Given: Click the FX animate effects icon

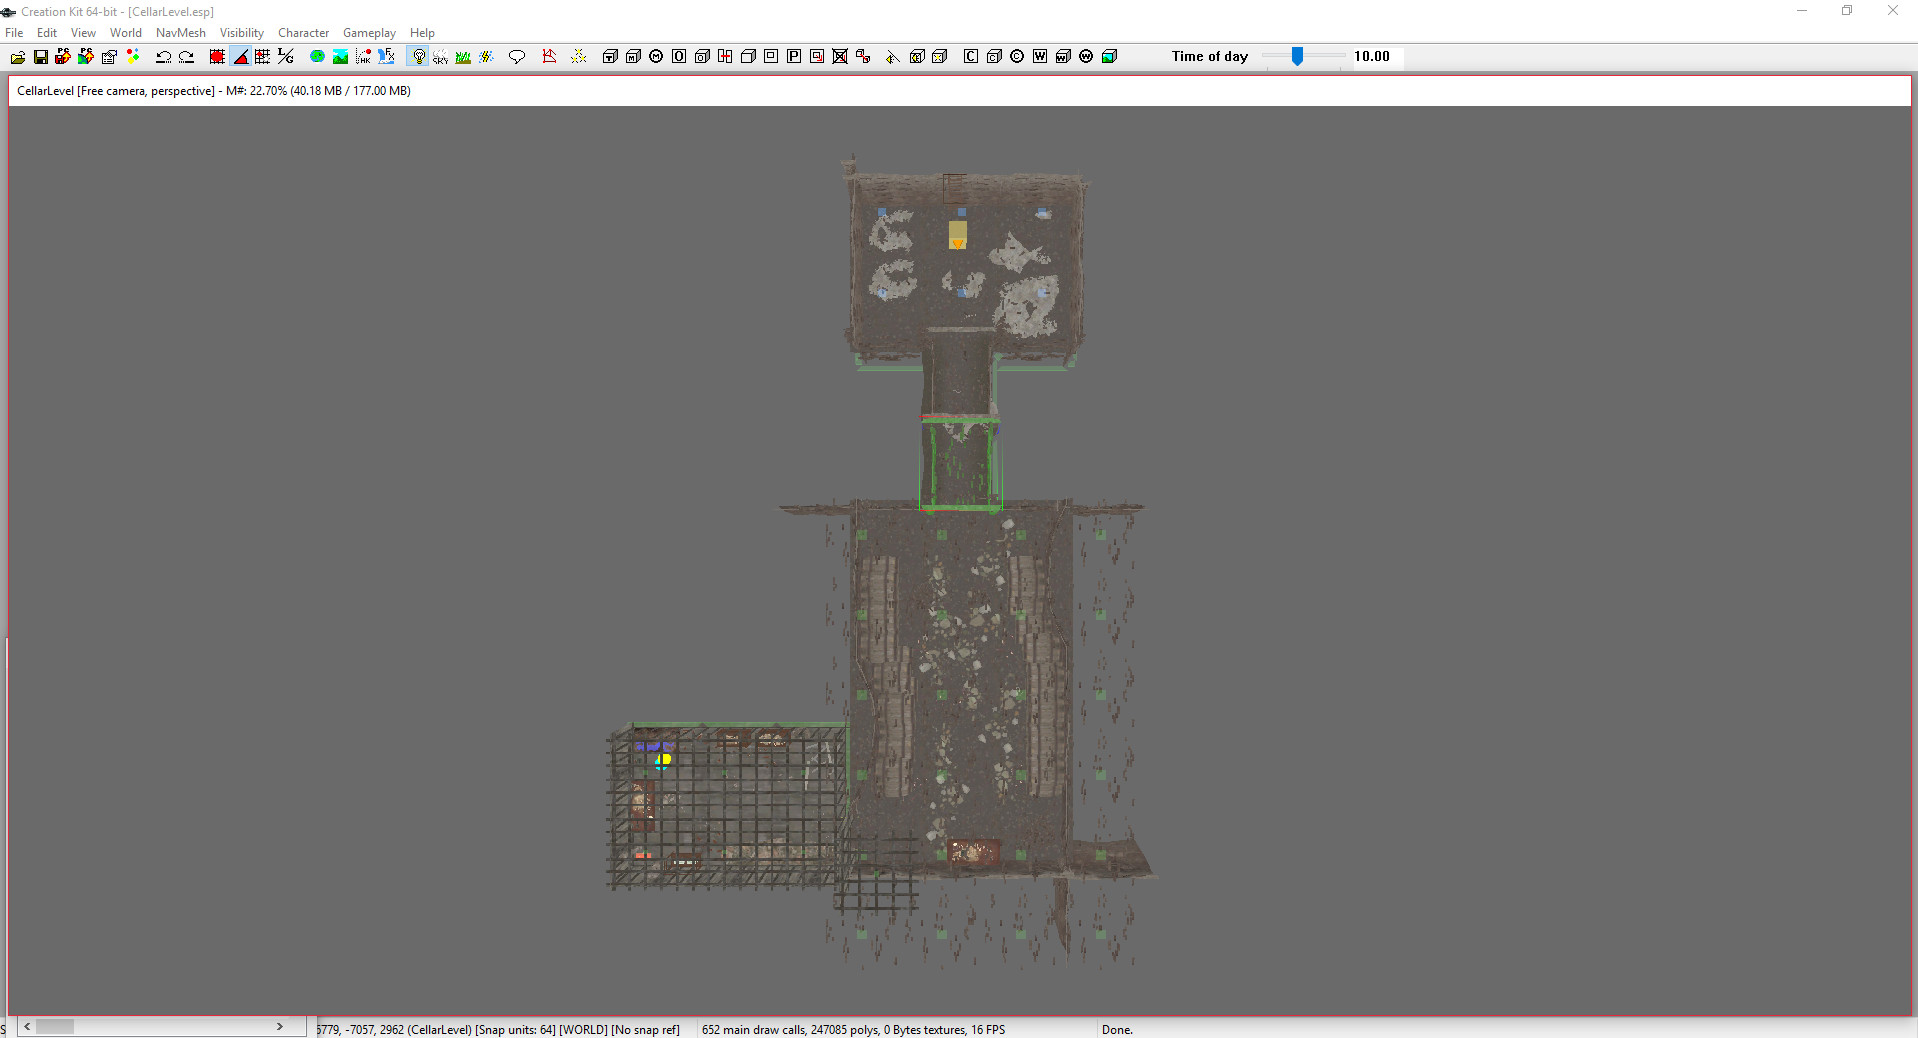Looking at the screenshot, I should pos(386,57).
